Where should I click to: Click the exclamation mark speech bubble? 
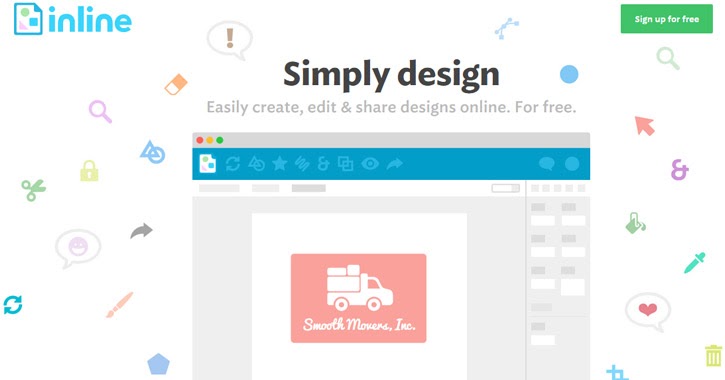tap(230, 40)
